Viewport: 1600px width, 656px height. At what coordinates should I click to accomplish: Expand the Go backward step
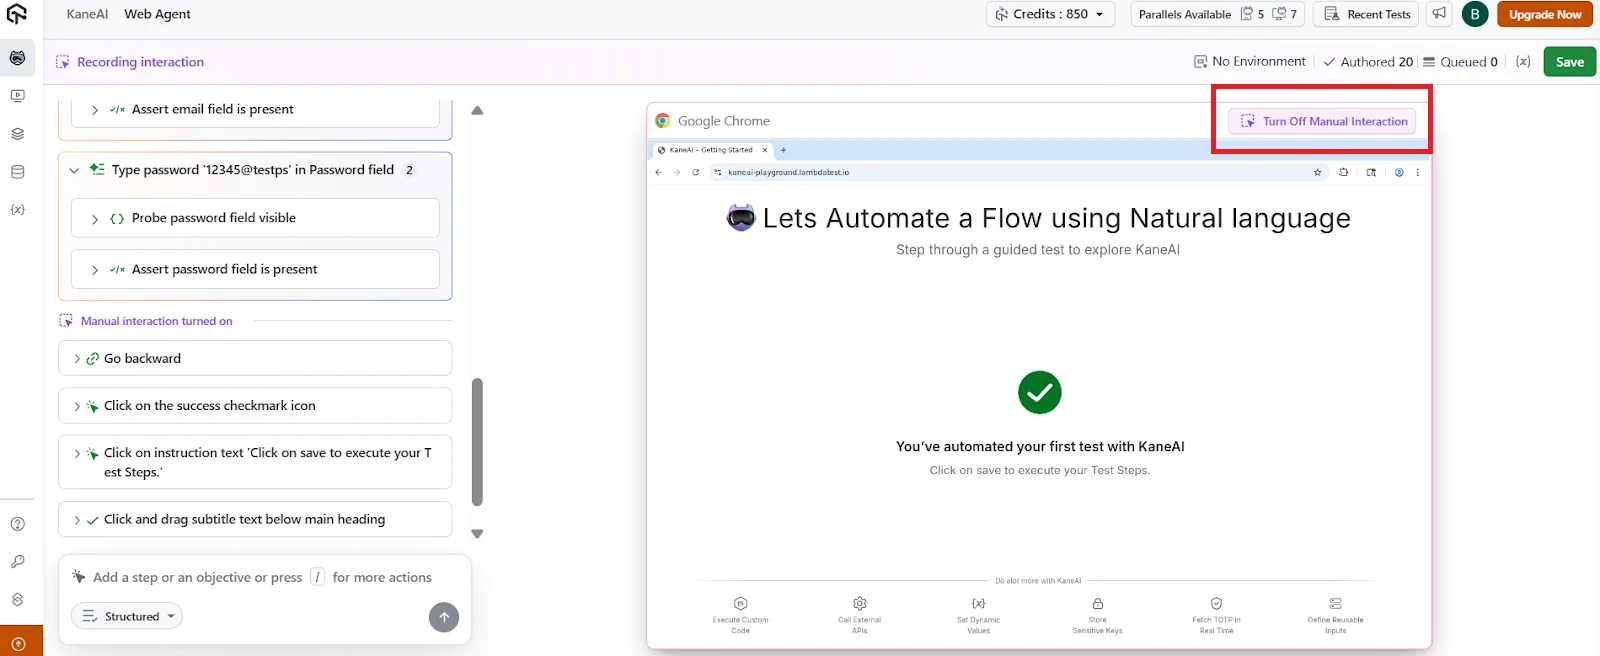pos(77,359)
